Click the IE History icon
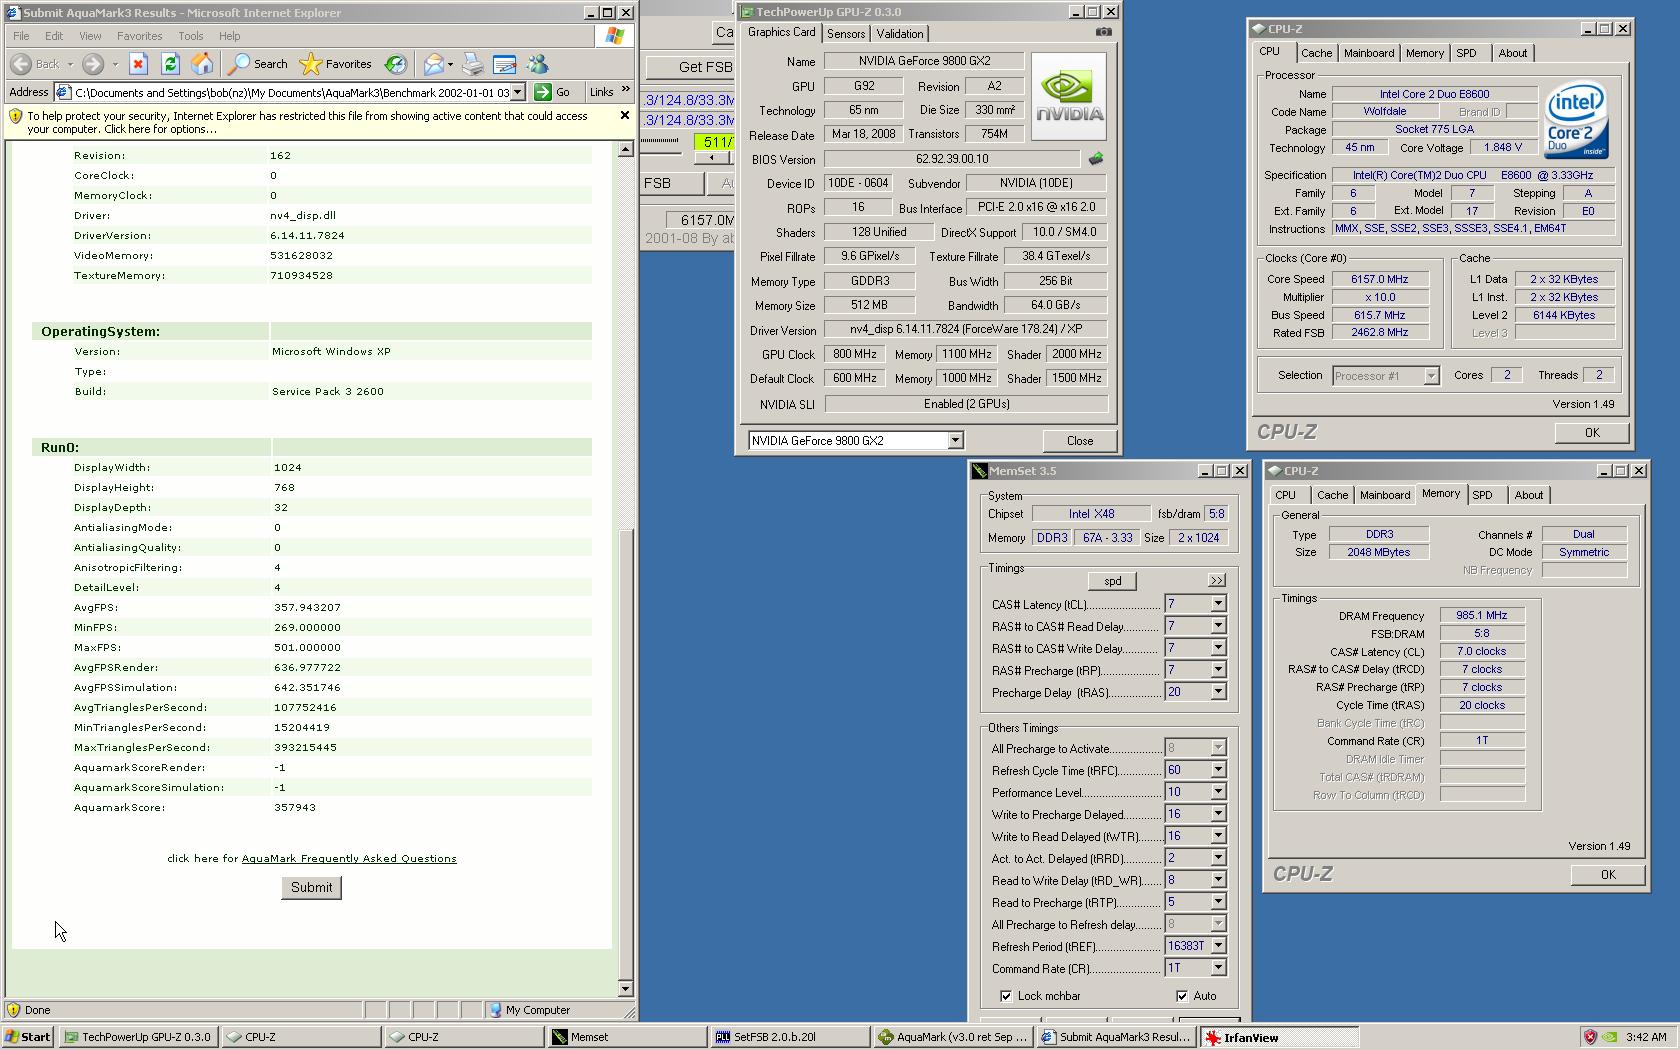The height and width of the screenshot is (1050, 1680). [x=396, y=64]
